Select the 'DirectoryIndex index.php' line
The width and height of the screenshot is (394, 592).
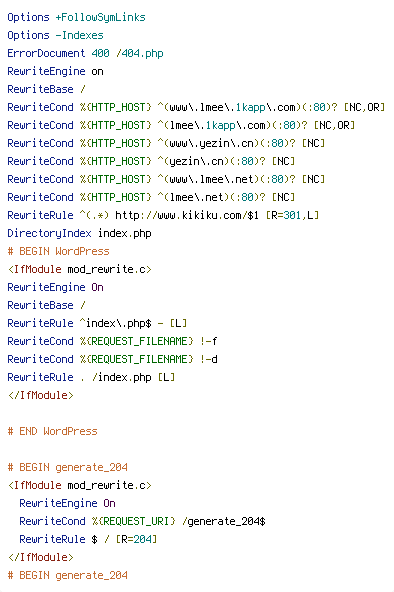(79, 233)
